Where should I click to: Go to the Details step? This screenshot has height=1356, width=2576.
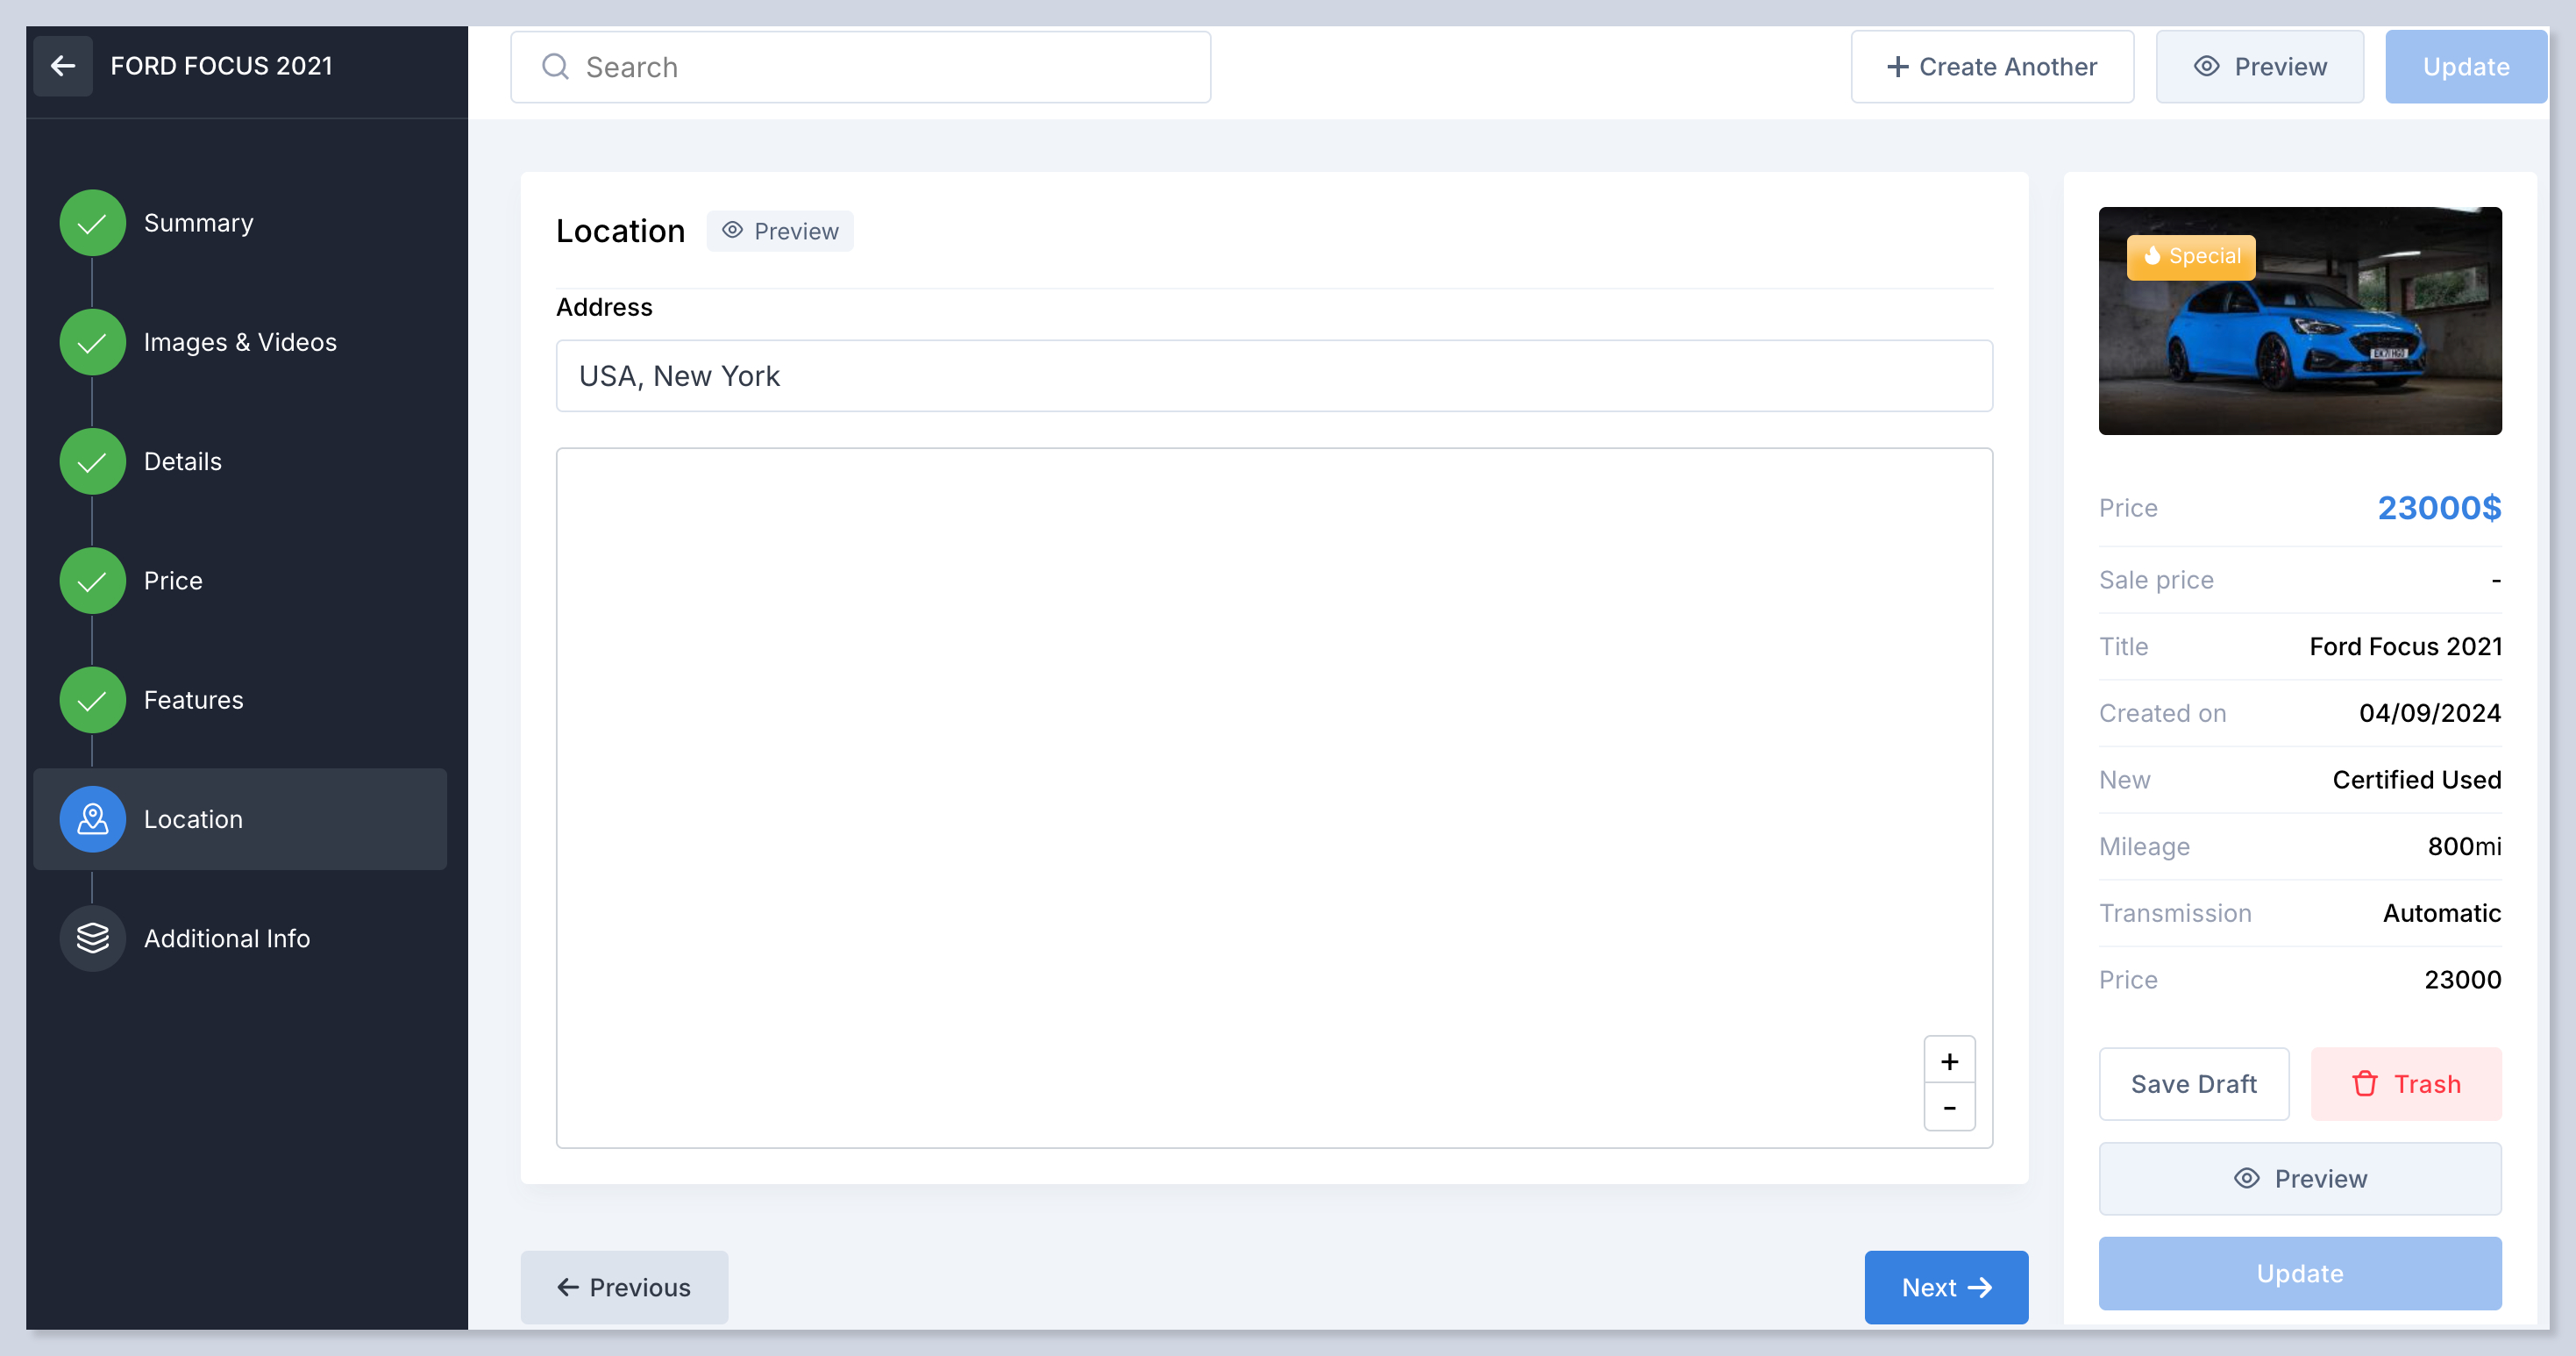[182, 461]
